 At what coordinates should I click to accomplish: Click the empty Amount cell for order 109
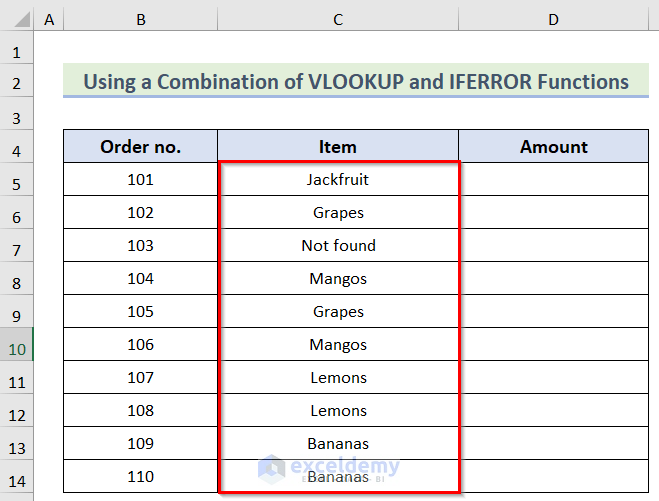click(x=553, y=444)
